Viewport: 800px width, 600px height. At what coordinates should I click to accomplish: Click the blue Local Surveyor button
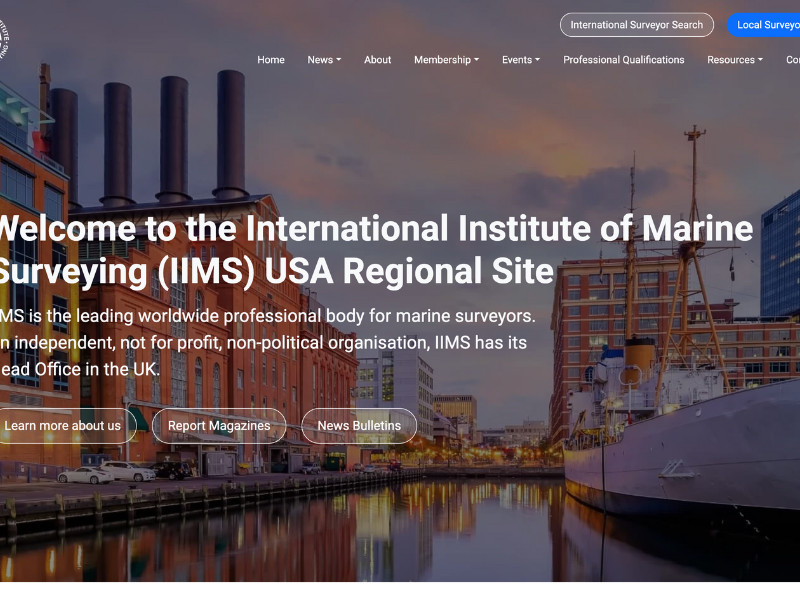pyautogui.click(x=764, y=25)
